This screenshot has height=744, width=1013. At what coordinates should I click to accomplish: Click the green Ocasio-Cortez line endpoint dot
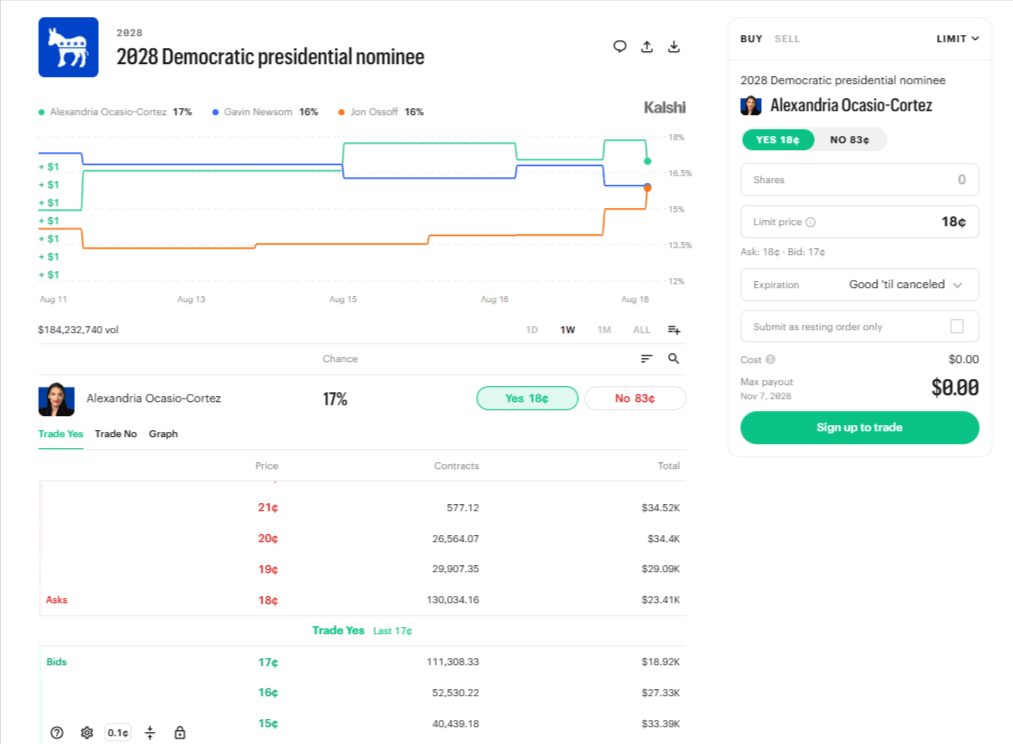coord(647,161)
